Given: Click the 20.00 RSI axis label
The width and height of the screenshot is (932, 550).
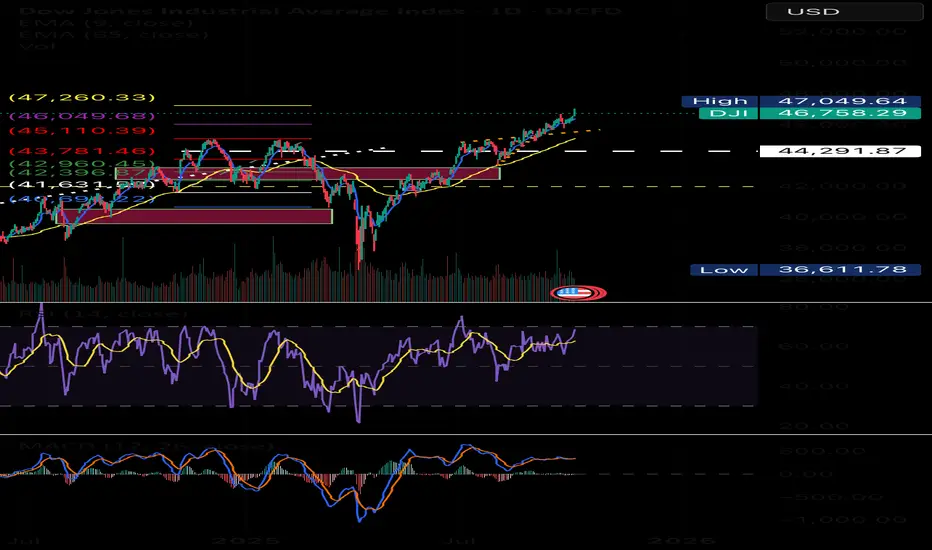Looking at the screenshot, I should point(814,426).
